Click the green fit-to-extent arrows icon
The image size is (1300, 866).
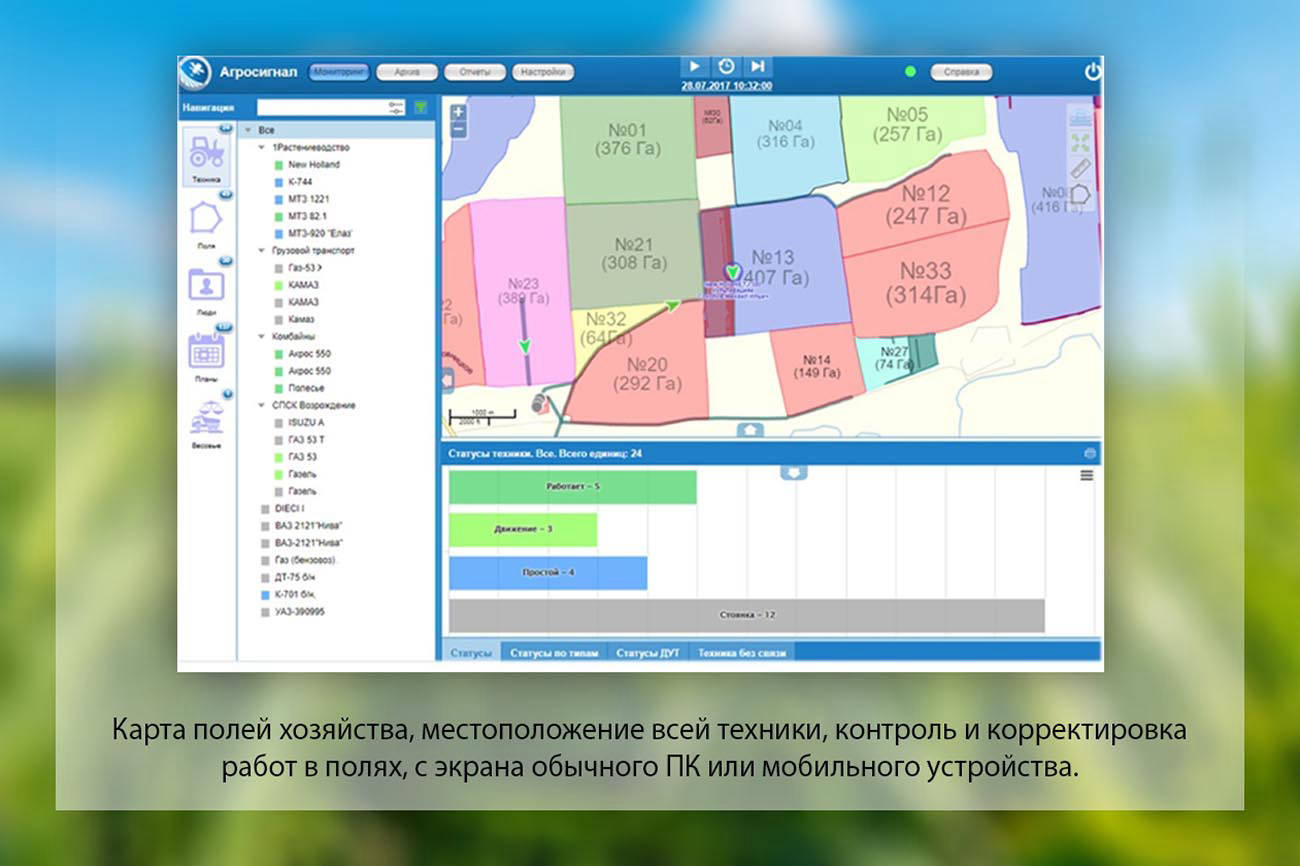coord(1080,143)
